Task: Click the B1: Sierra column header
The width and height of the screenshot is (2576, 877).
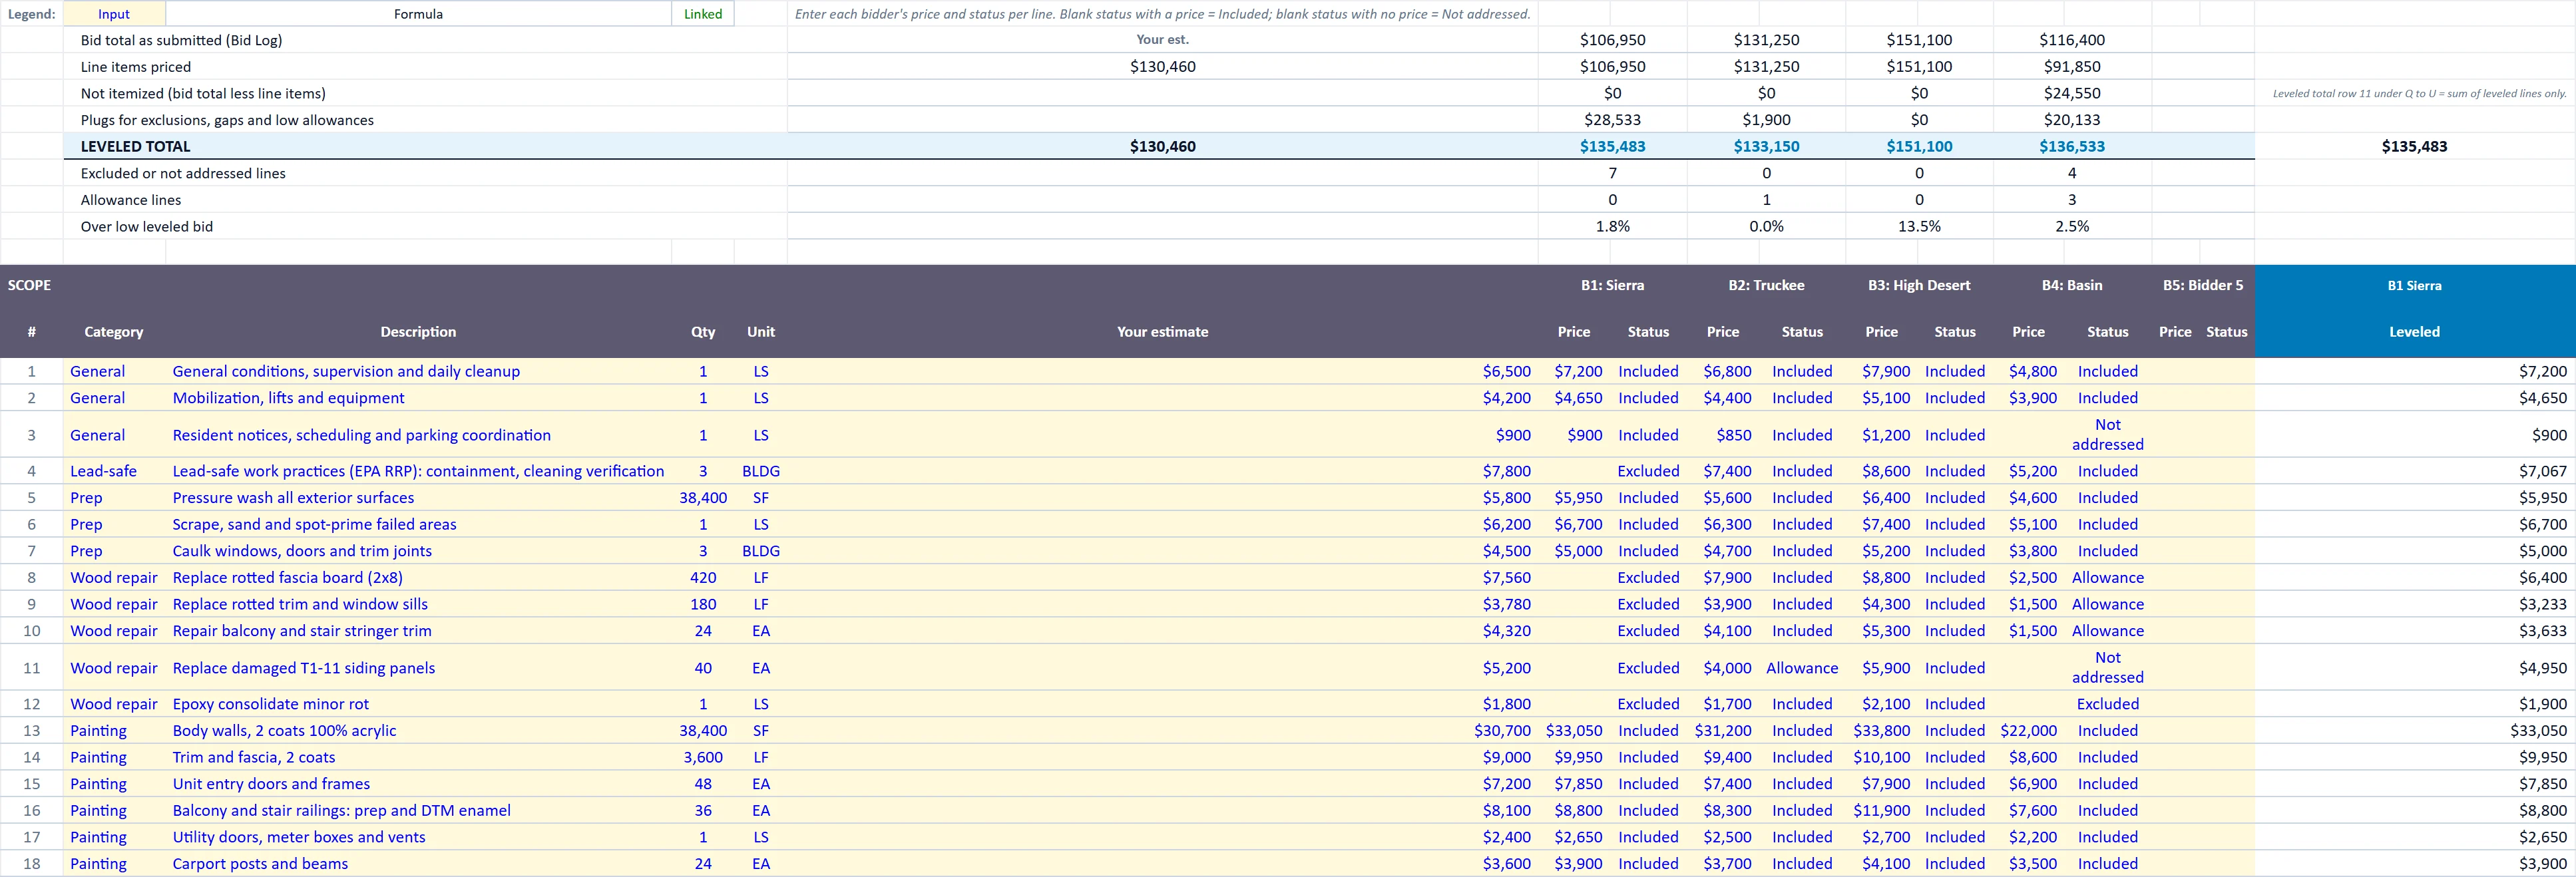Action: point(1612,285)
